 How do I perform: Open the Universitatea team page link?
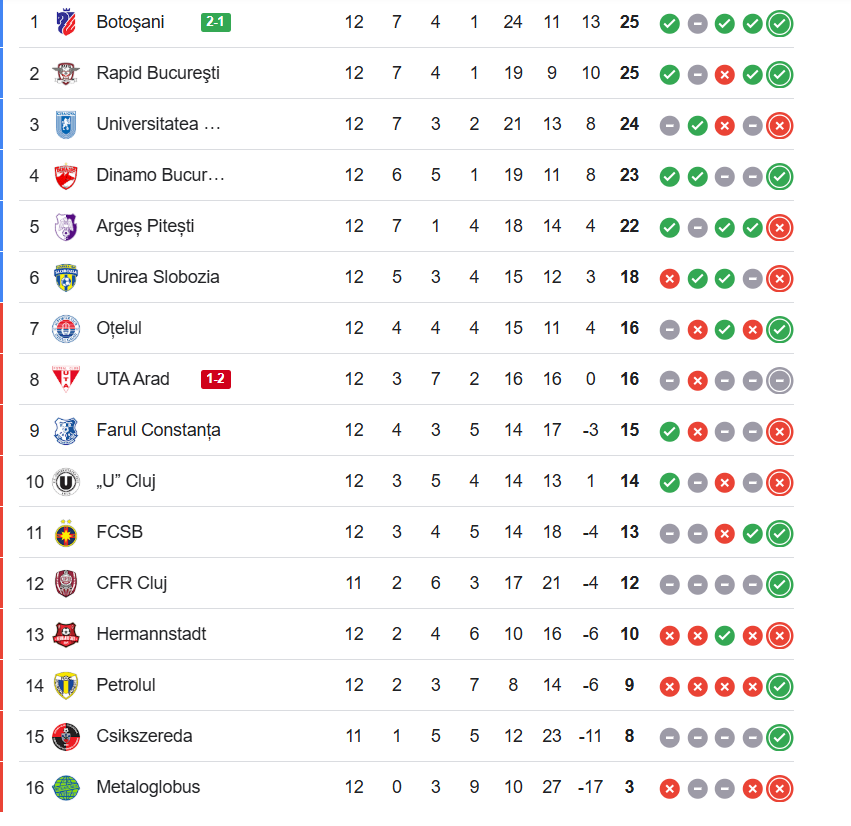pyautogui.click(x=158, y=124)
